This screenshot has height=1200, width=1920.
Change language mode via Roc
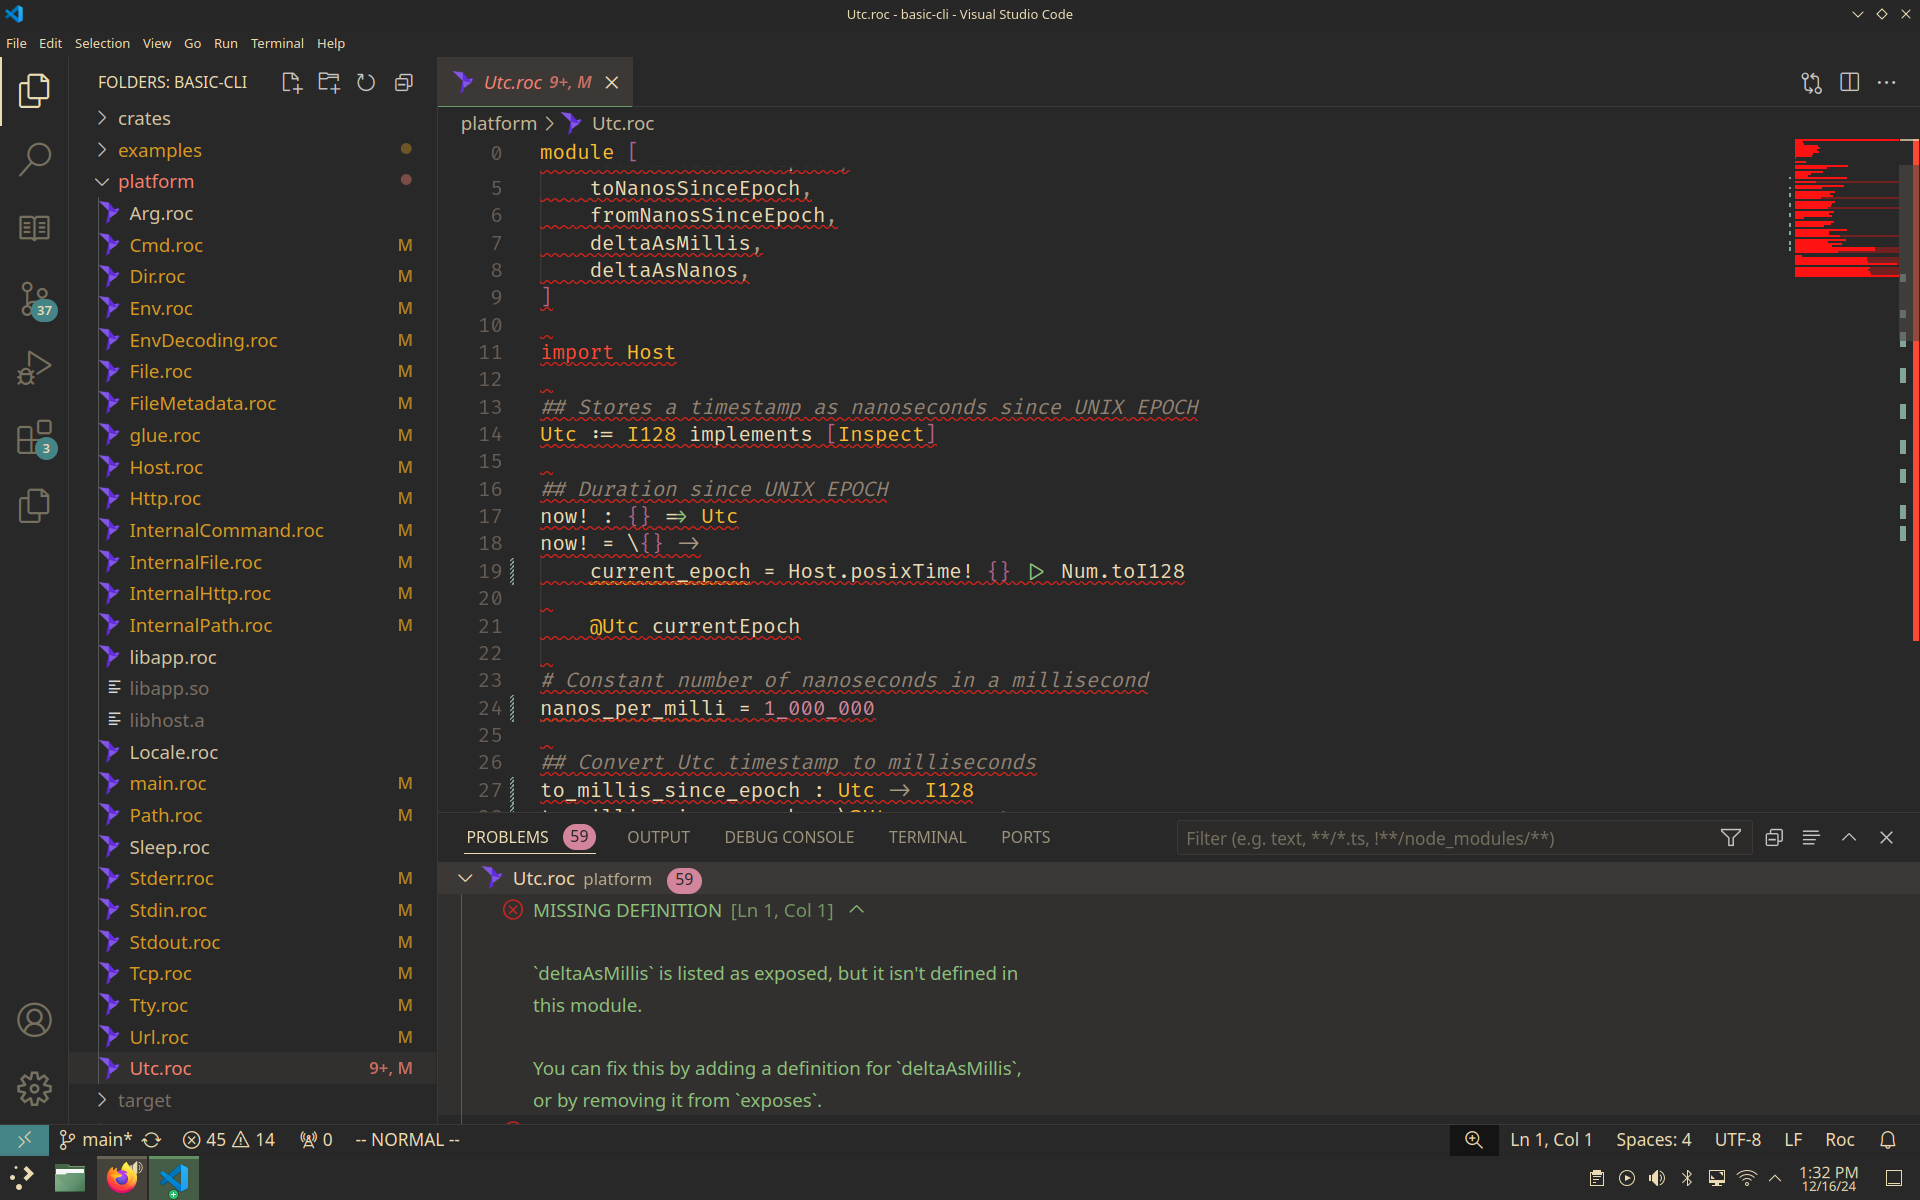point(1839,1139)
